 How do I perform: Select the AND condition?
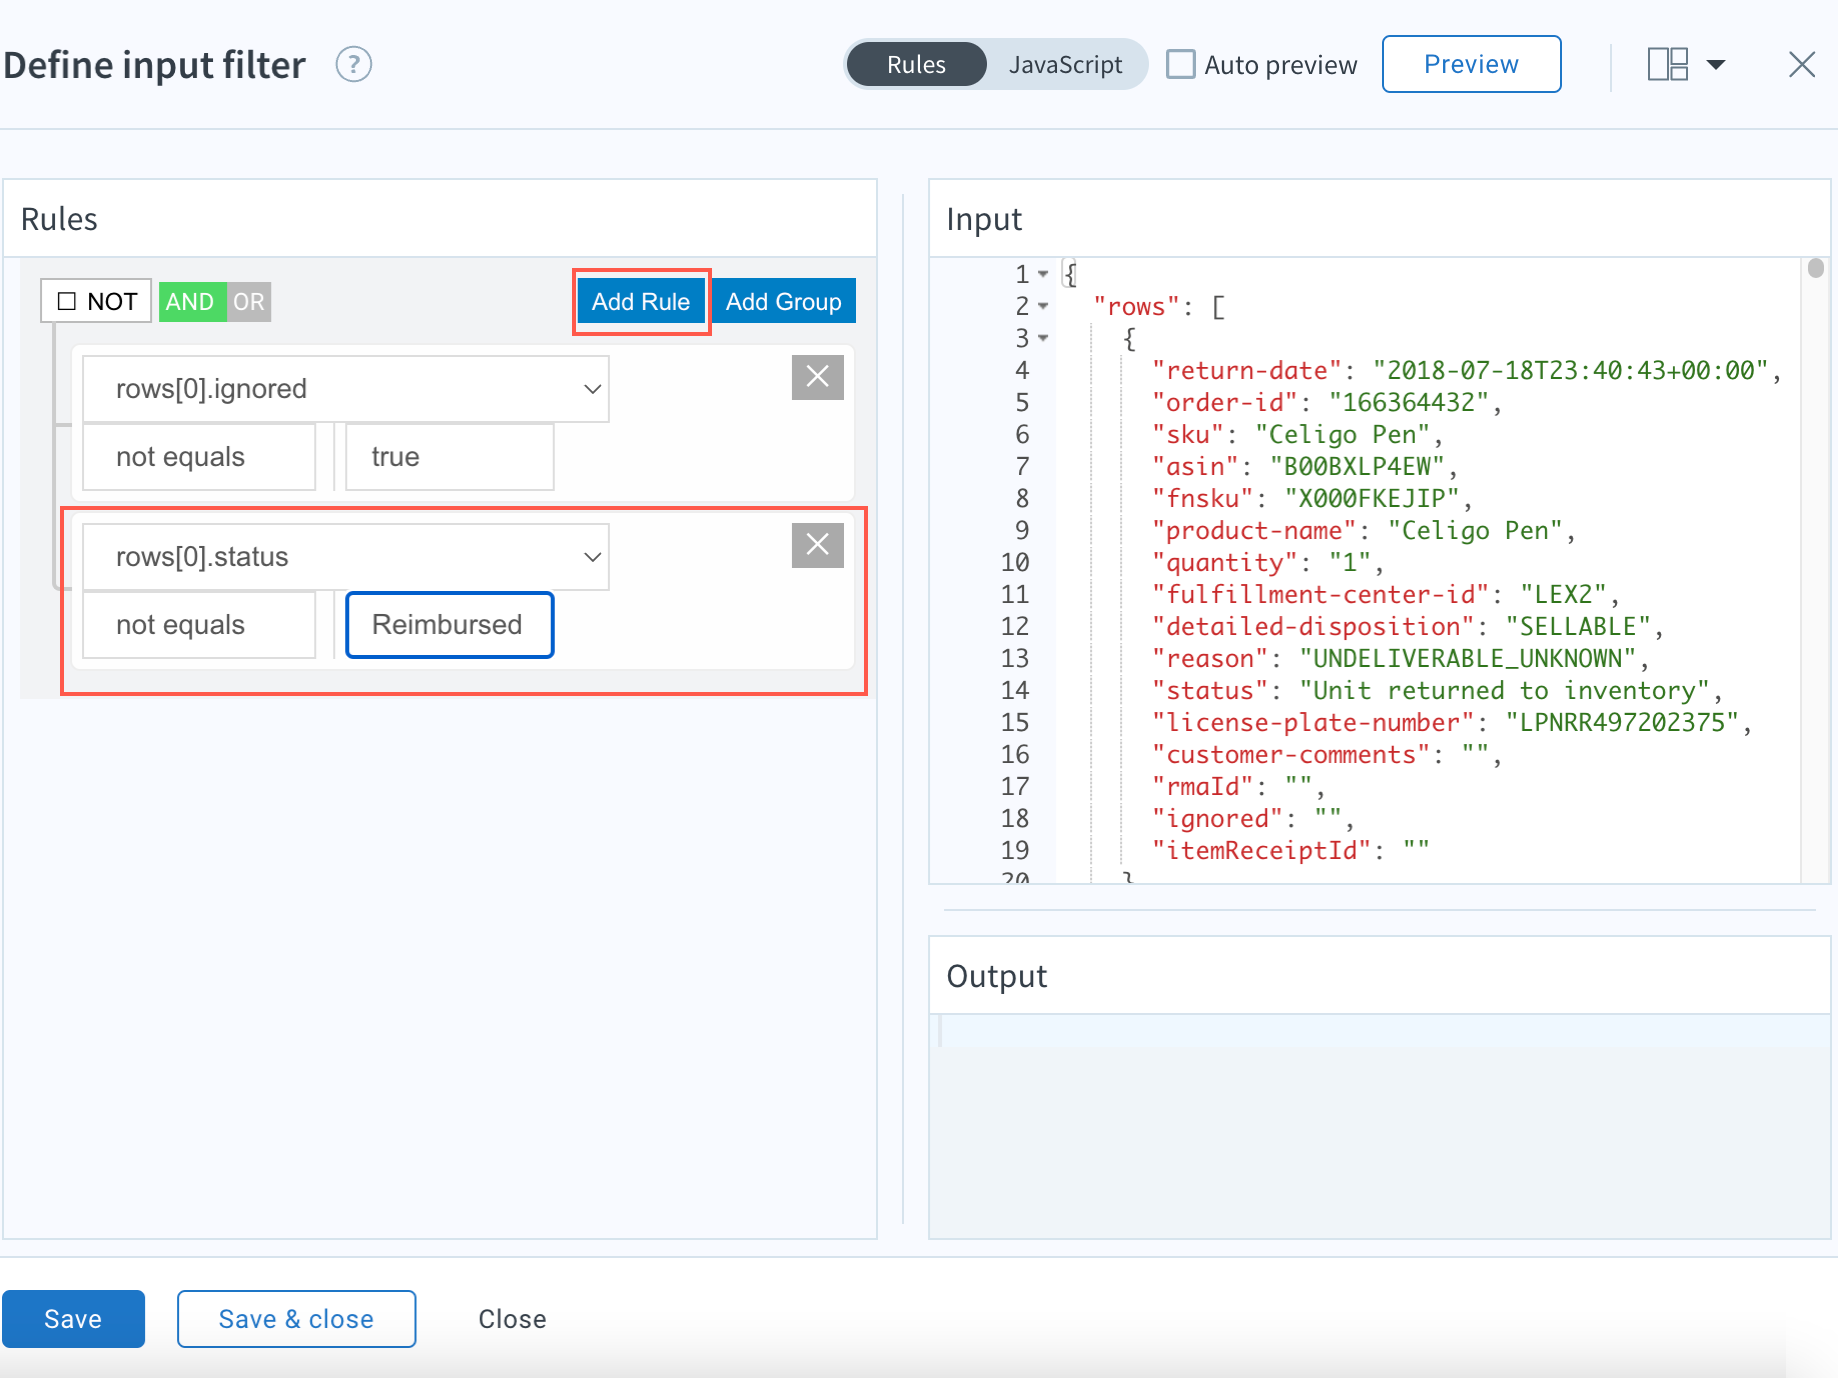click(190, 301)
